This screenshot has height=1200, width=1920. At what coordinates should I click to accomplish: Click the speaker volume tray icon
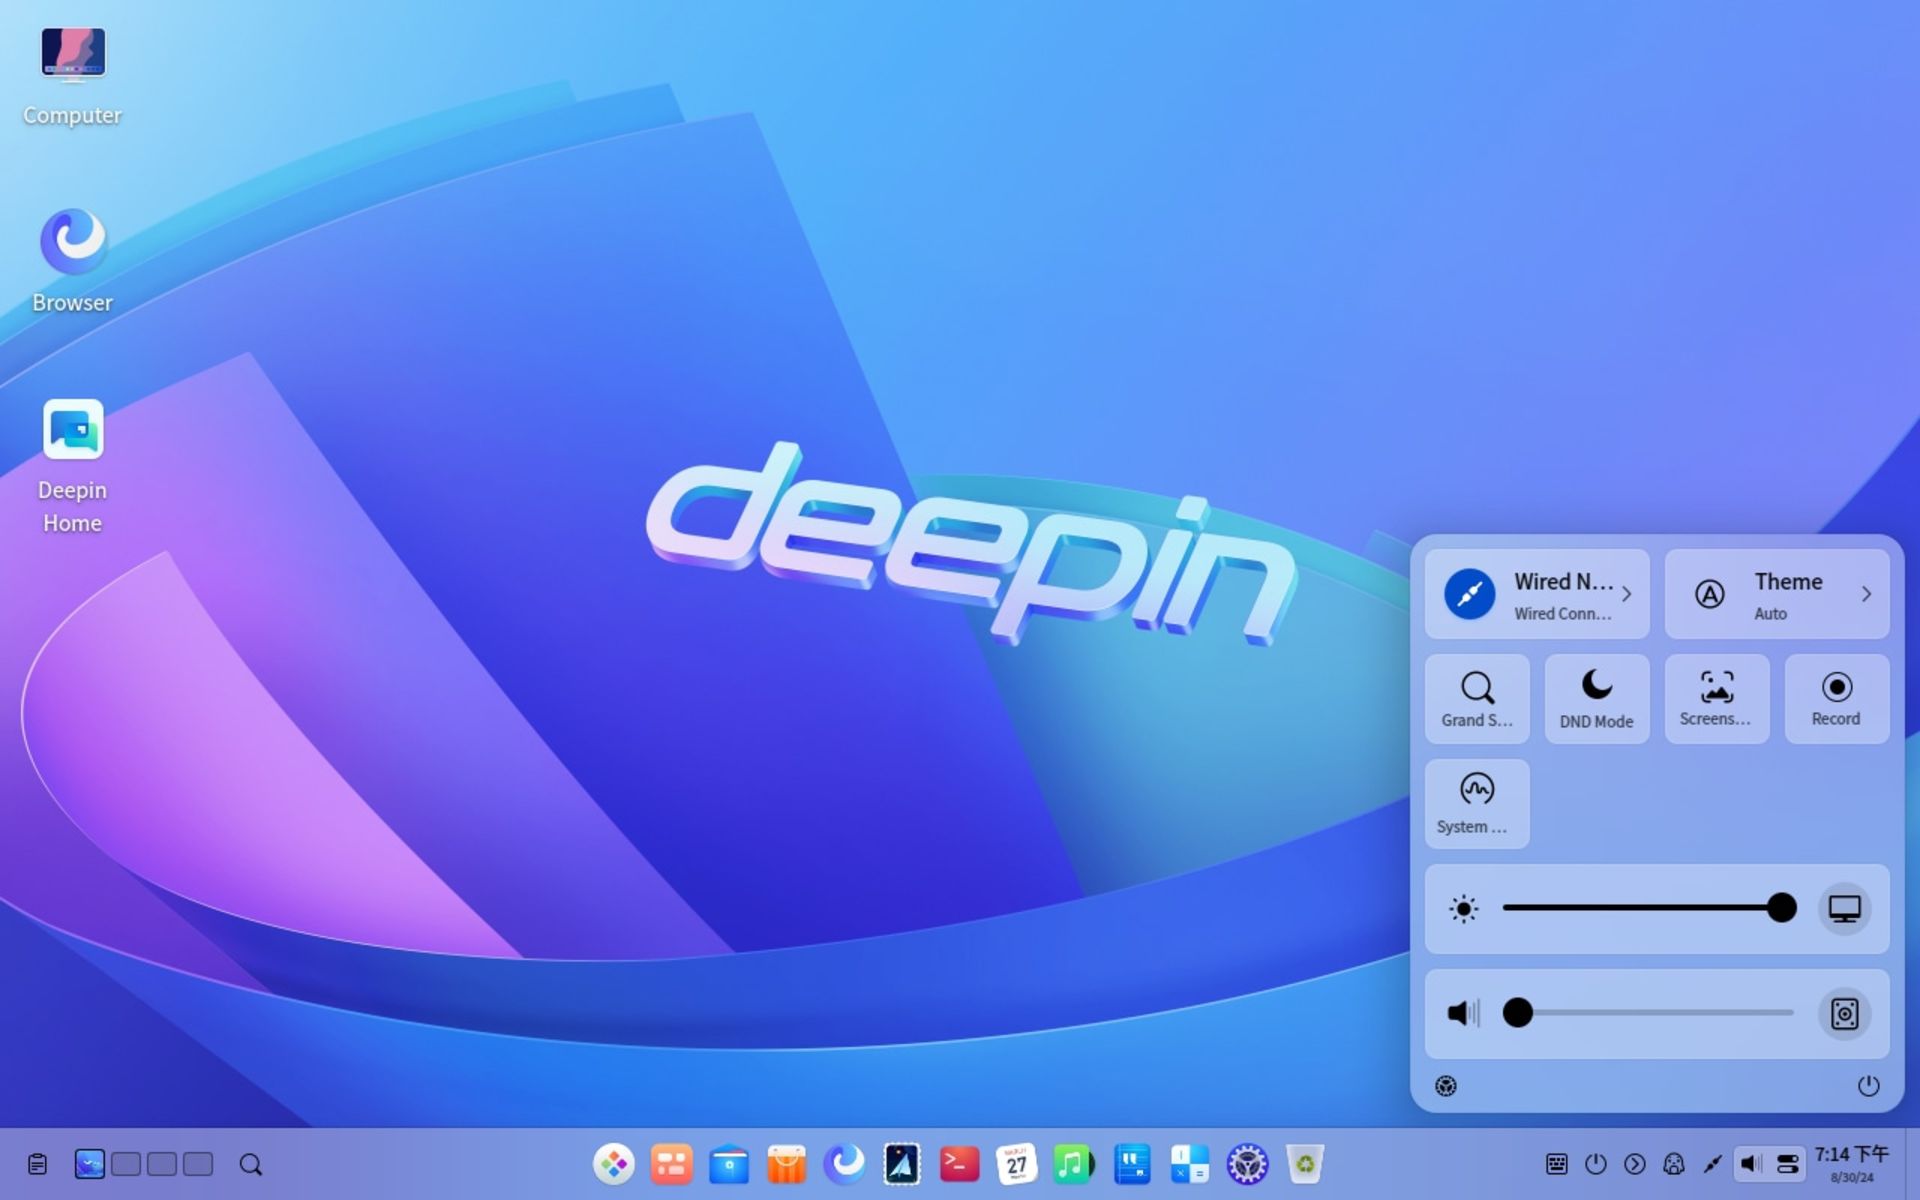[1750, 1164]
